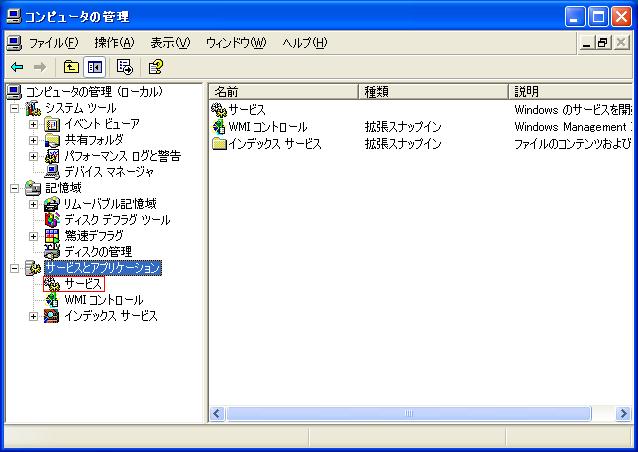Sort by the 種類 column header

tap(433, 92)
